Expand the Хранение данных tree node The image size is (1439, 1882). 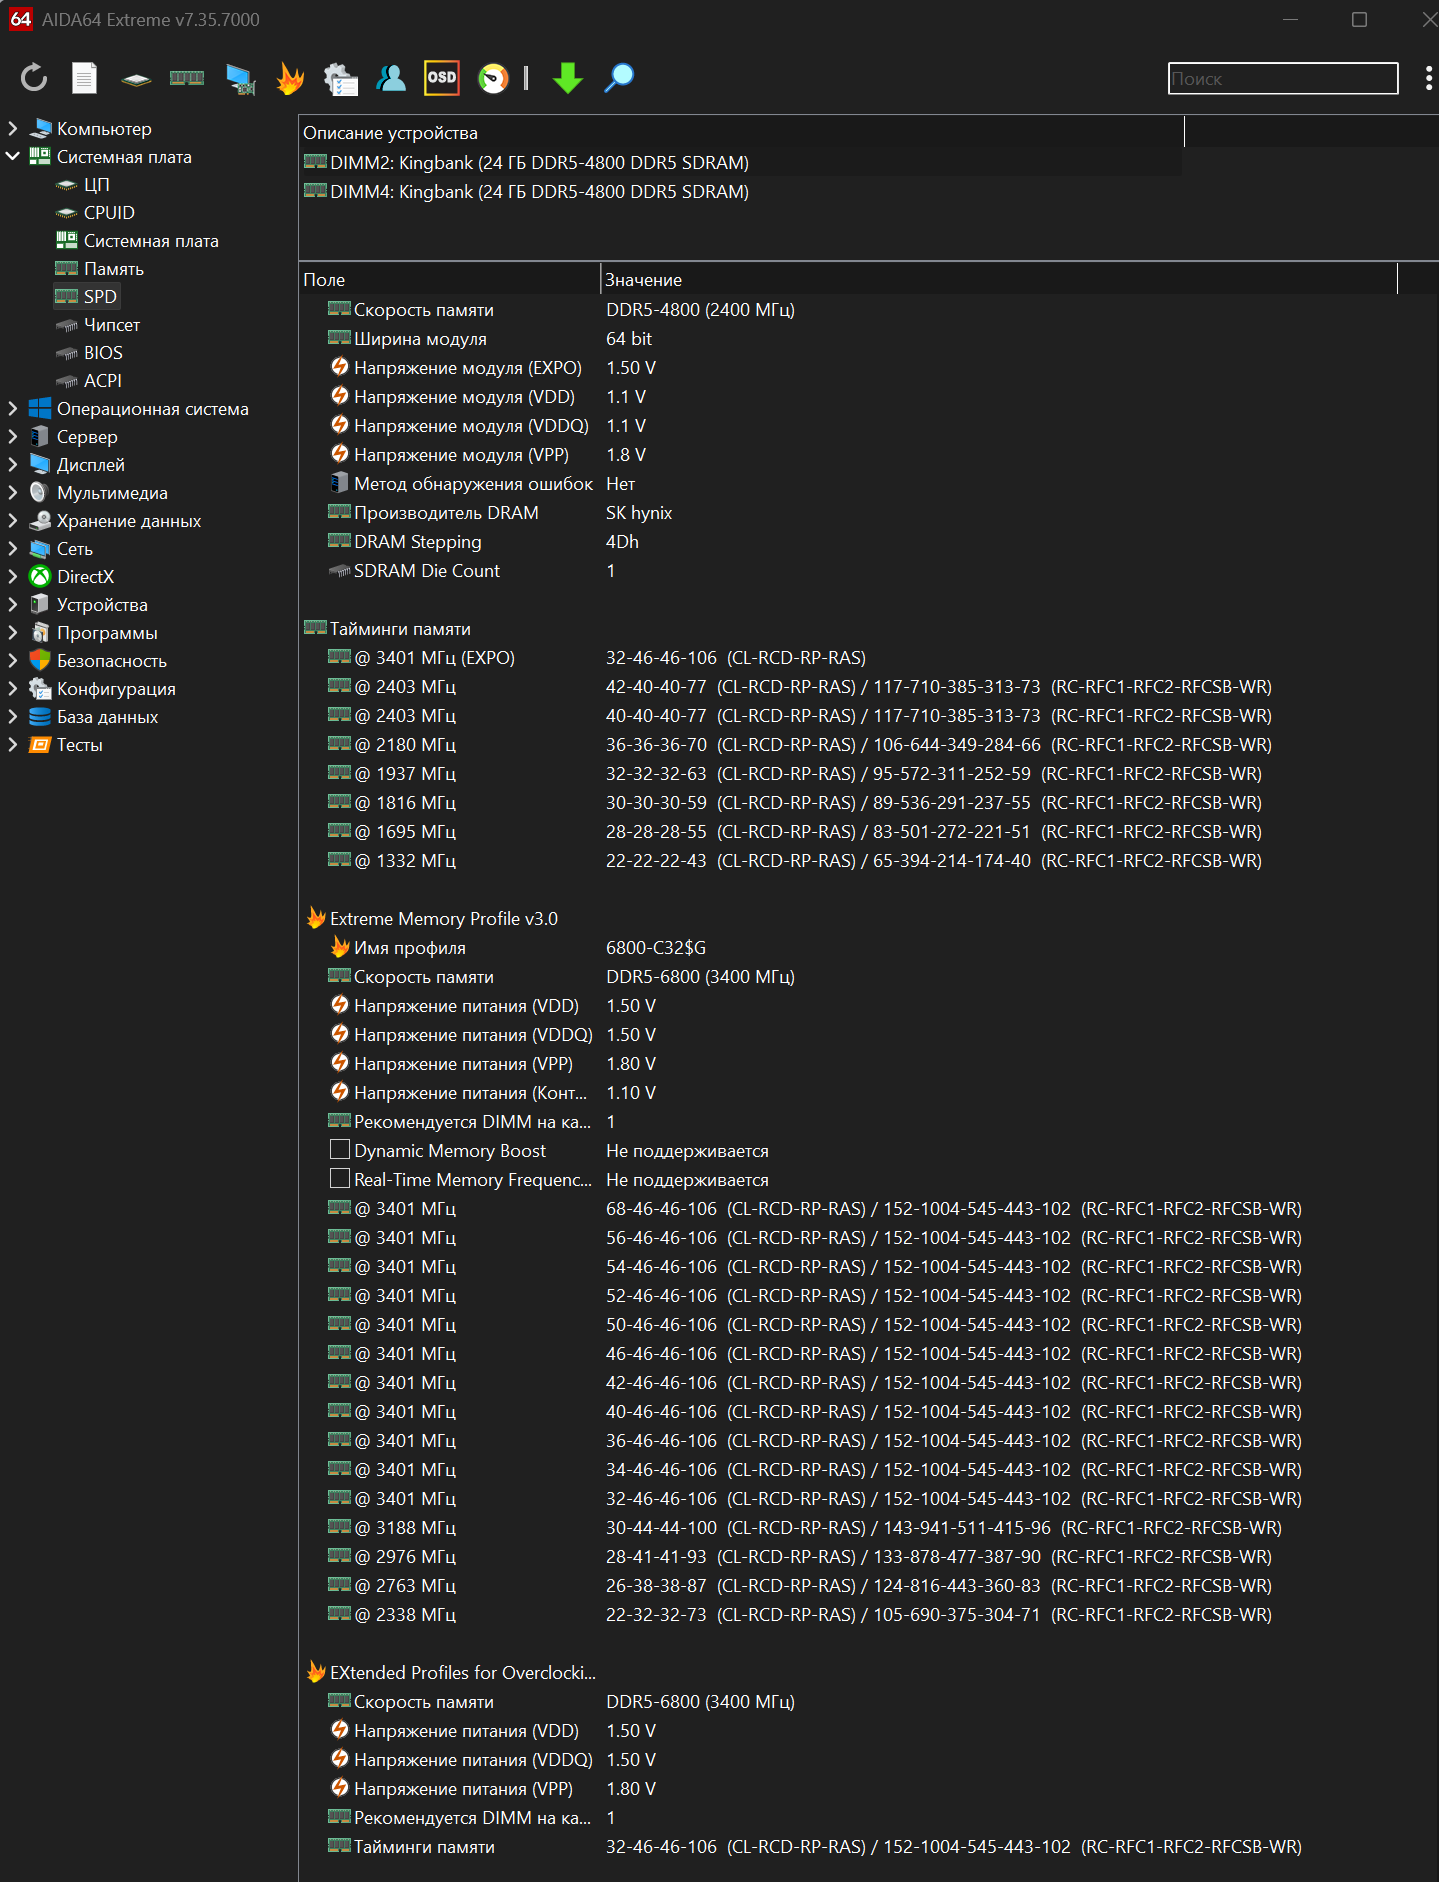(13, 520)
